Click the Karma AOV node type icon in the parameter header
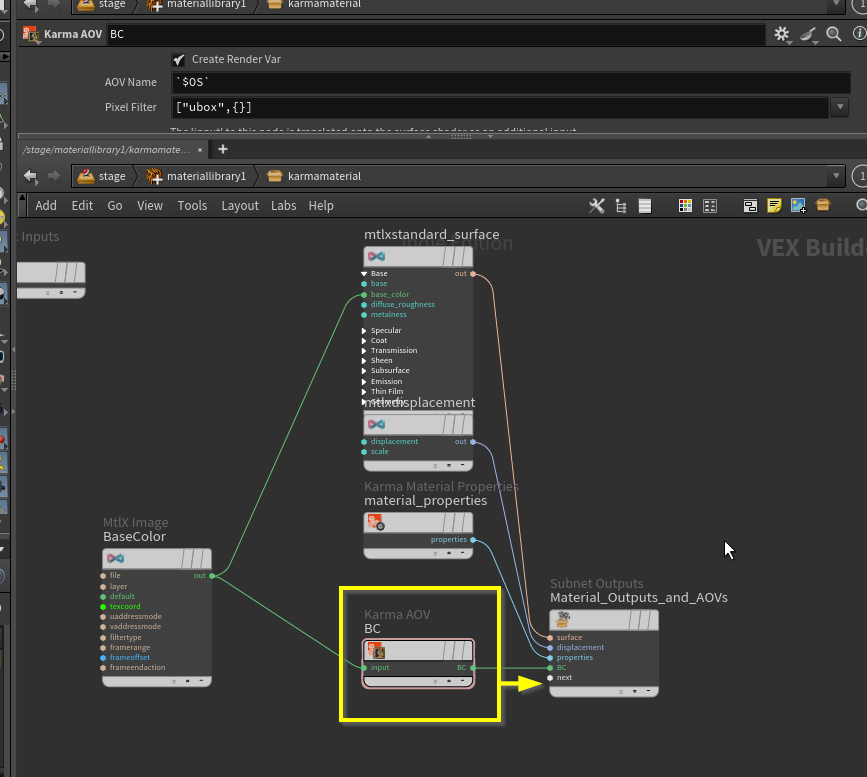 click(x=31, y=34)
